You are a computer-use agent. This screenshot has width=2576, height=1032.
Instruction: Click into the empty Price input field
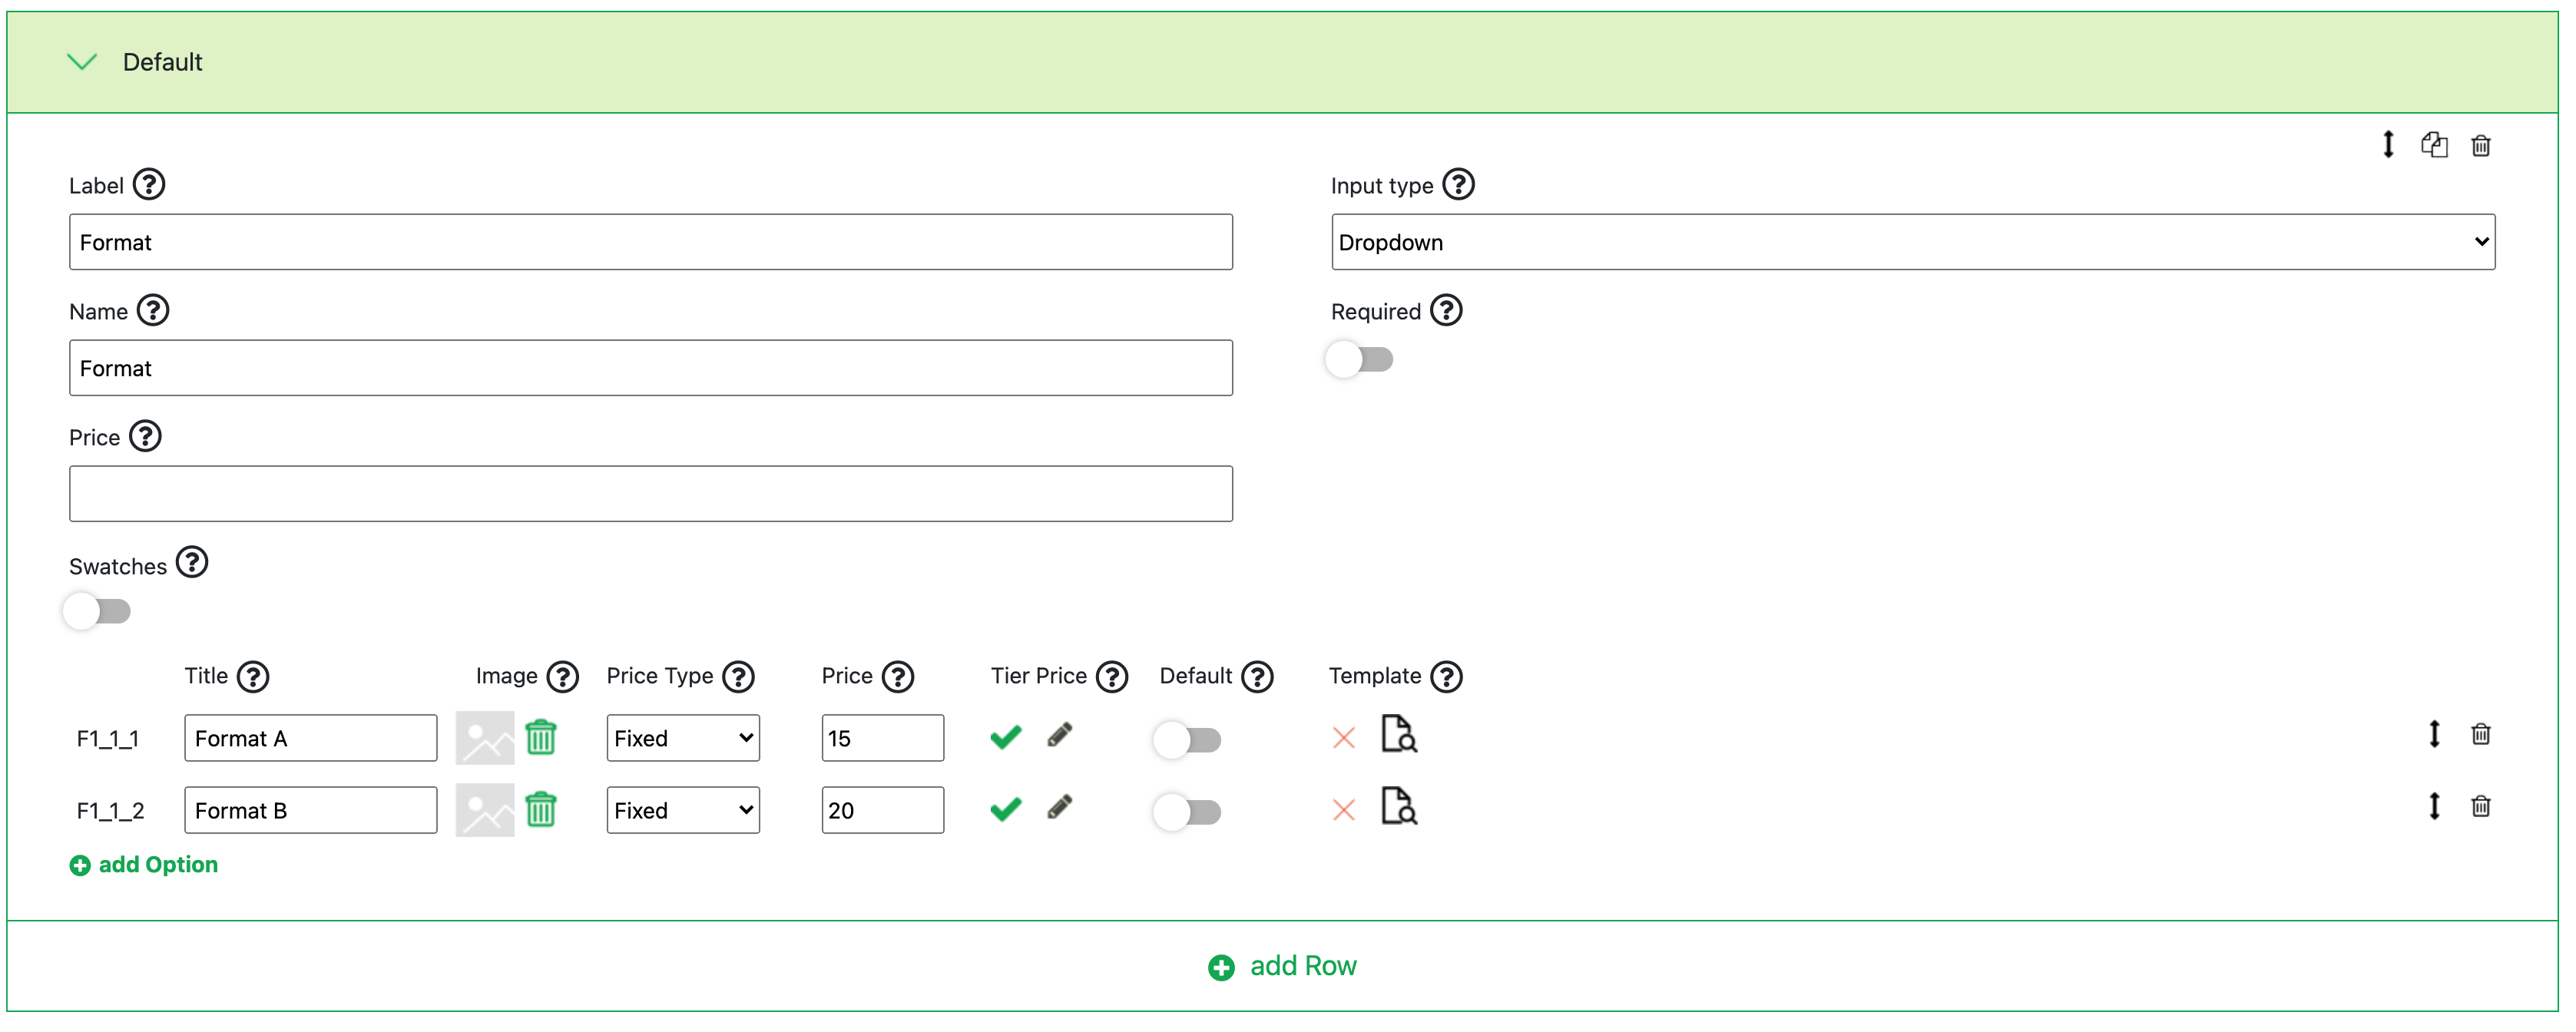coord(650,494)
